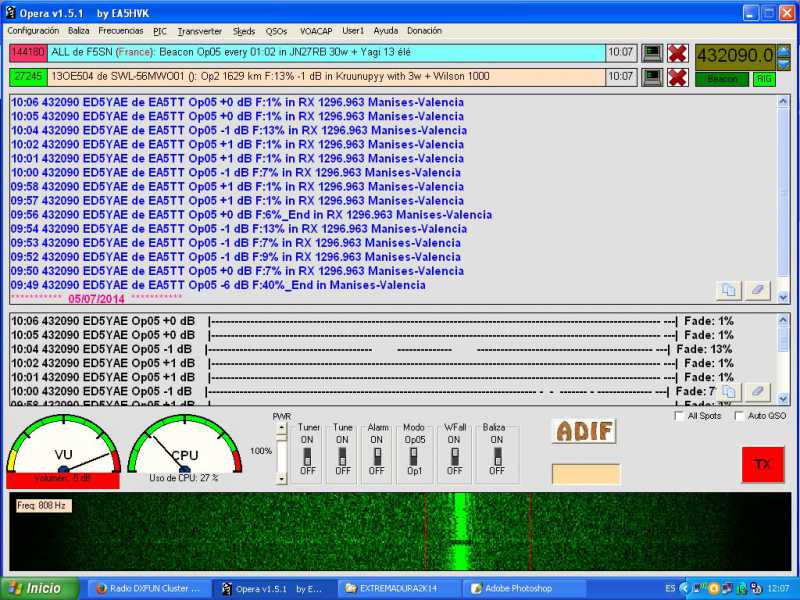Click the blue spots log's scroll-down arrow
Screen dimensions: 800x600
[783, 296]
